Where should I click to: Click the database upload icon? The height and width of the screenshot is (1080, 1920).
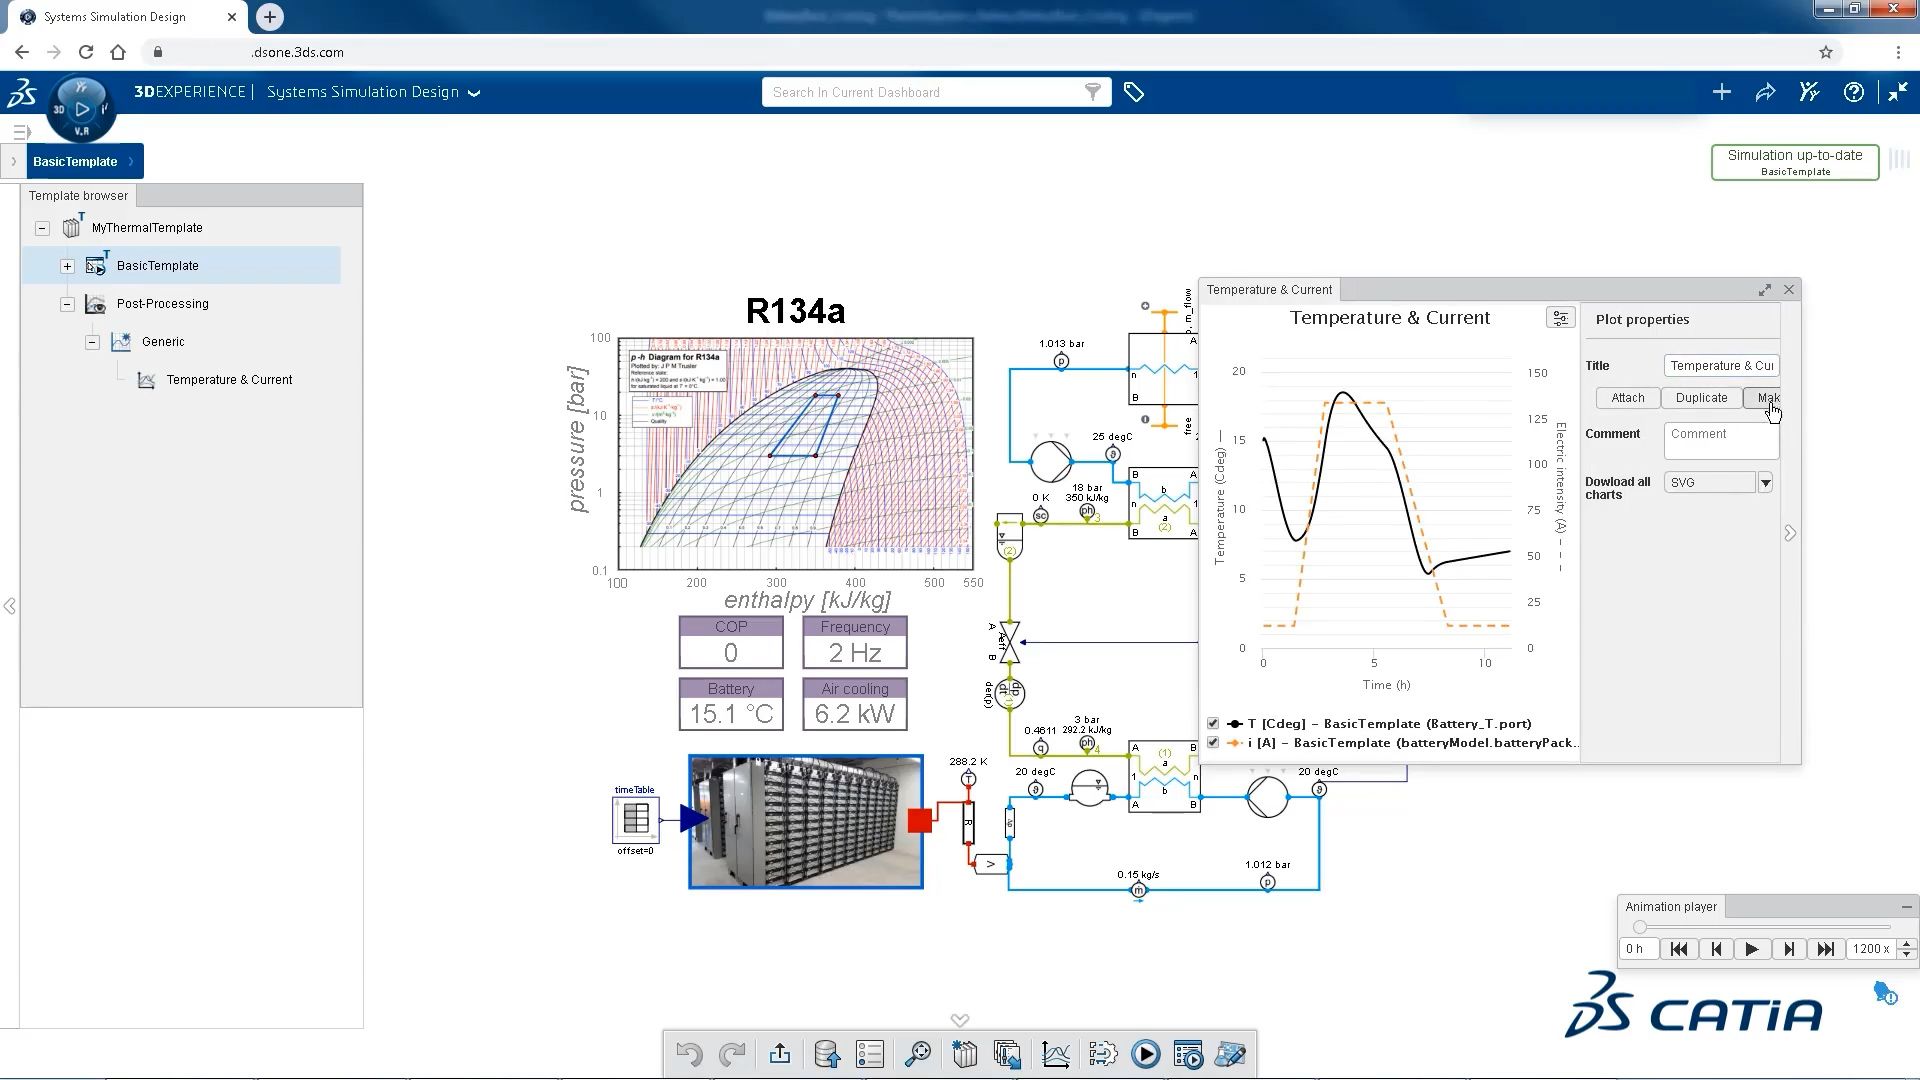pos(827,1054)
